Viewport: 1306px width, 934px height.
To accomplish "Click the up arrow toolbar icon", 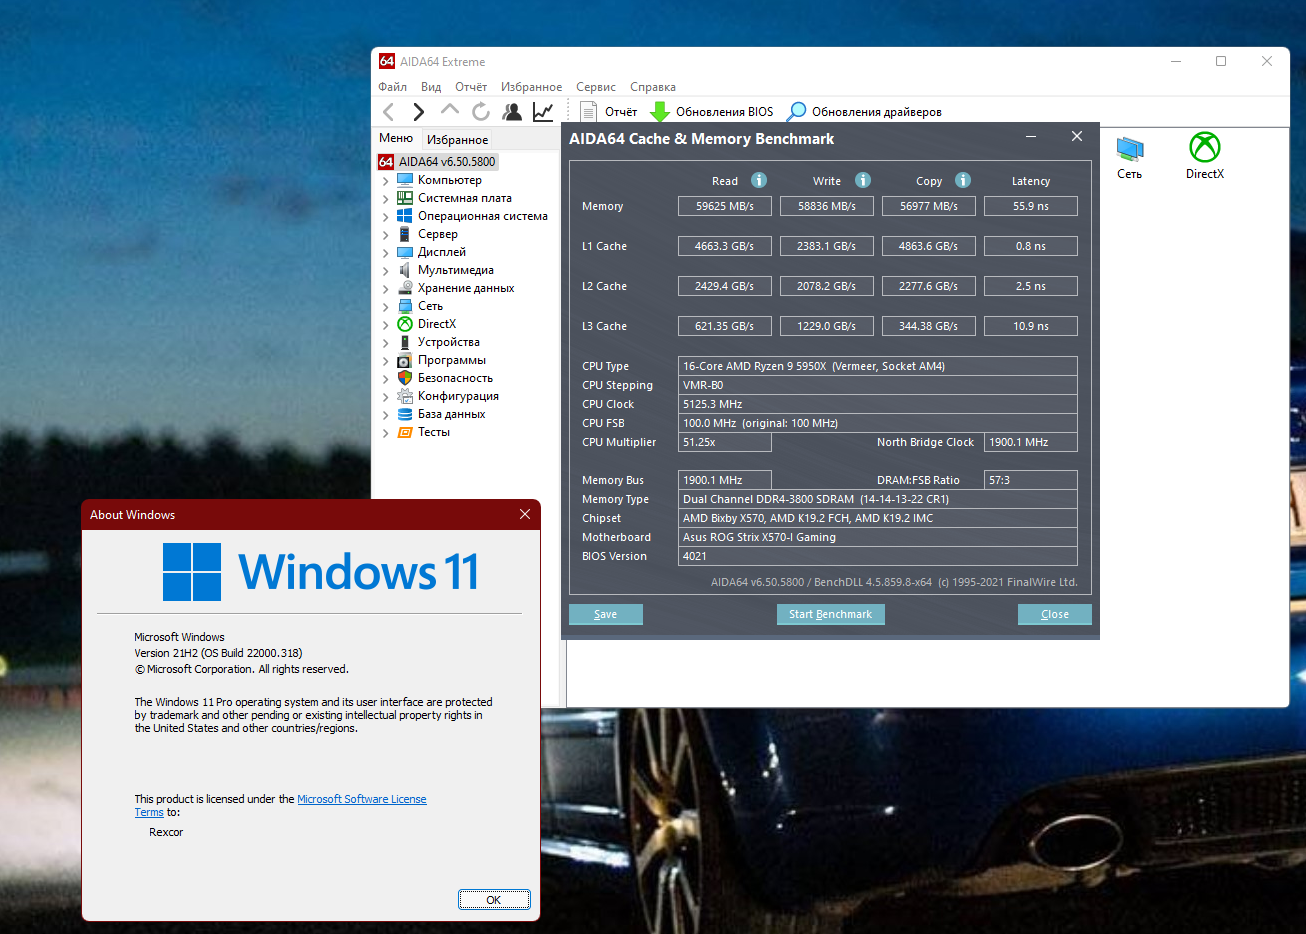I will point(450,110).
